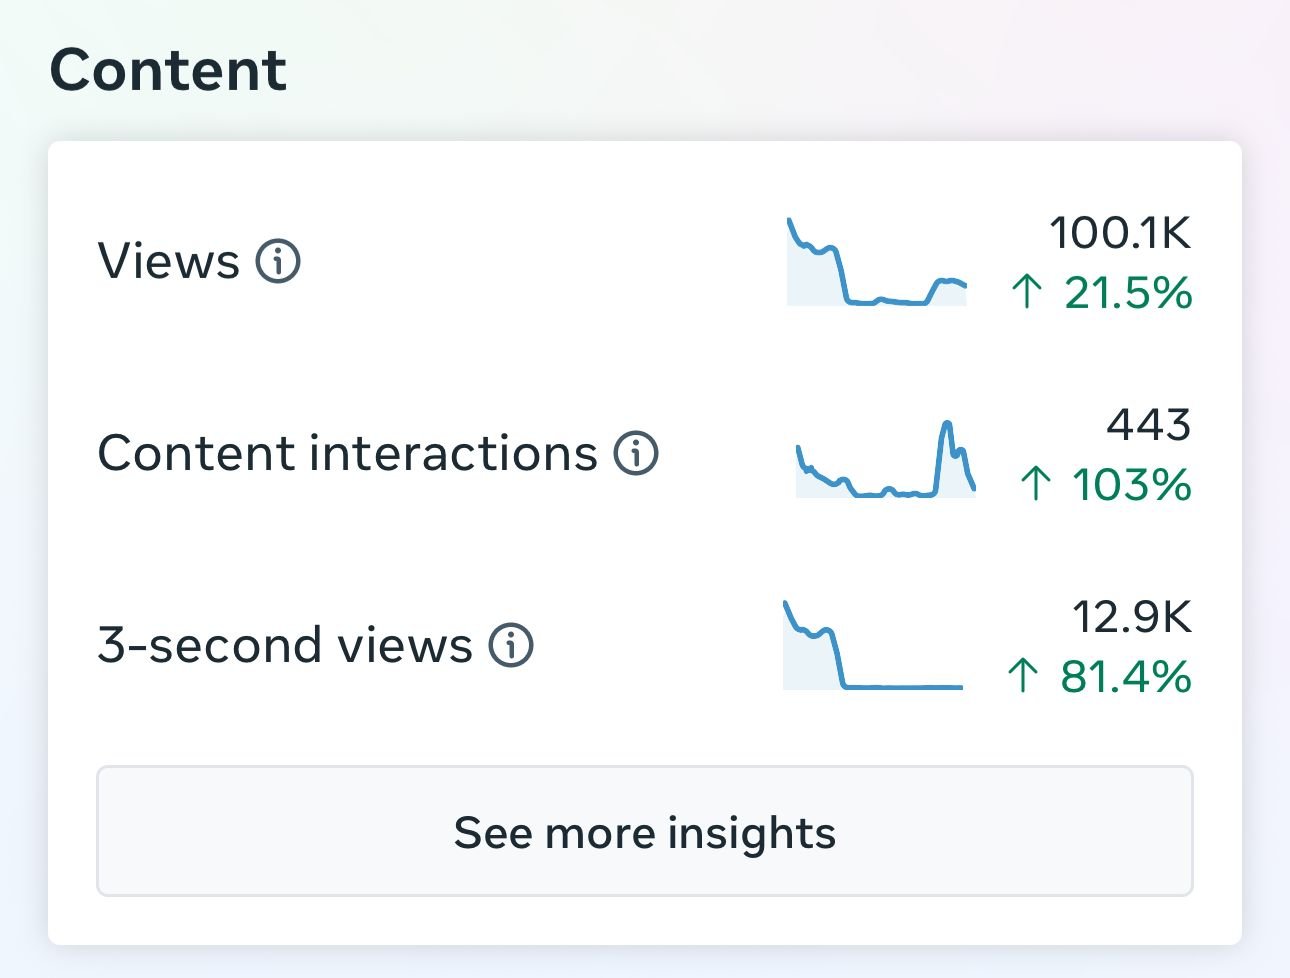The width and height of the screenshot is (1290, 978).
Task: Click the Views metric label
Action: [x=169, y=262]
